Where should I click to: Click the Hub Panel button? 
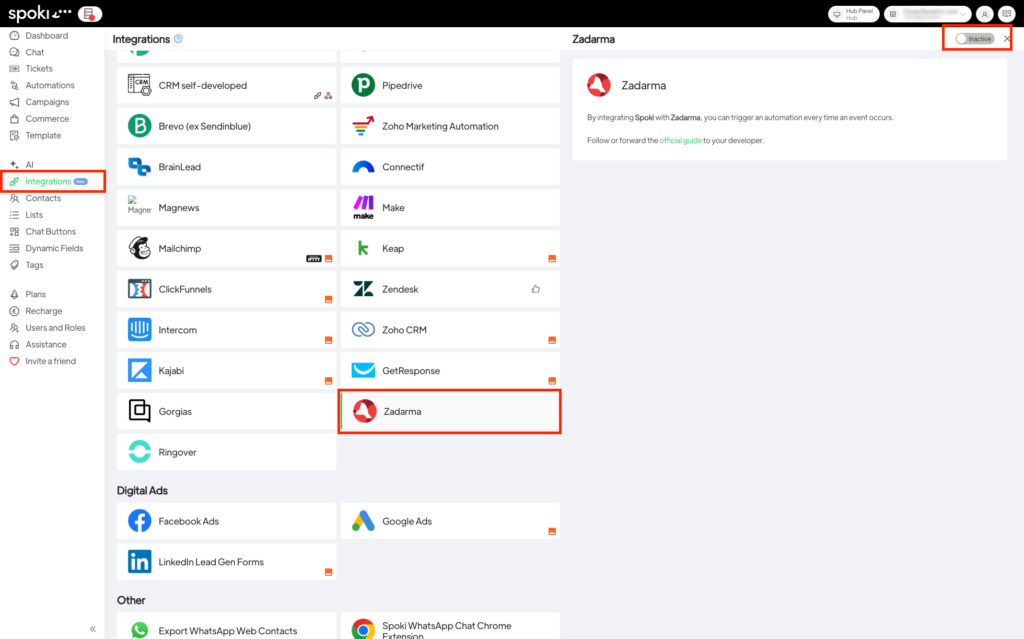click(853, 14)
